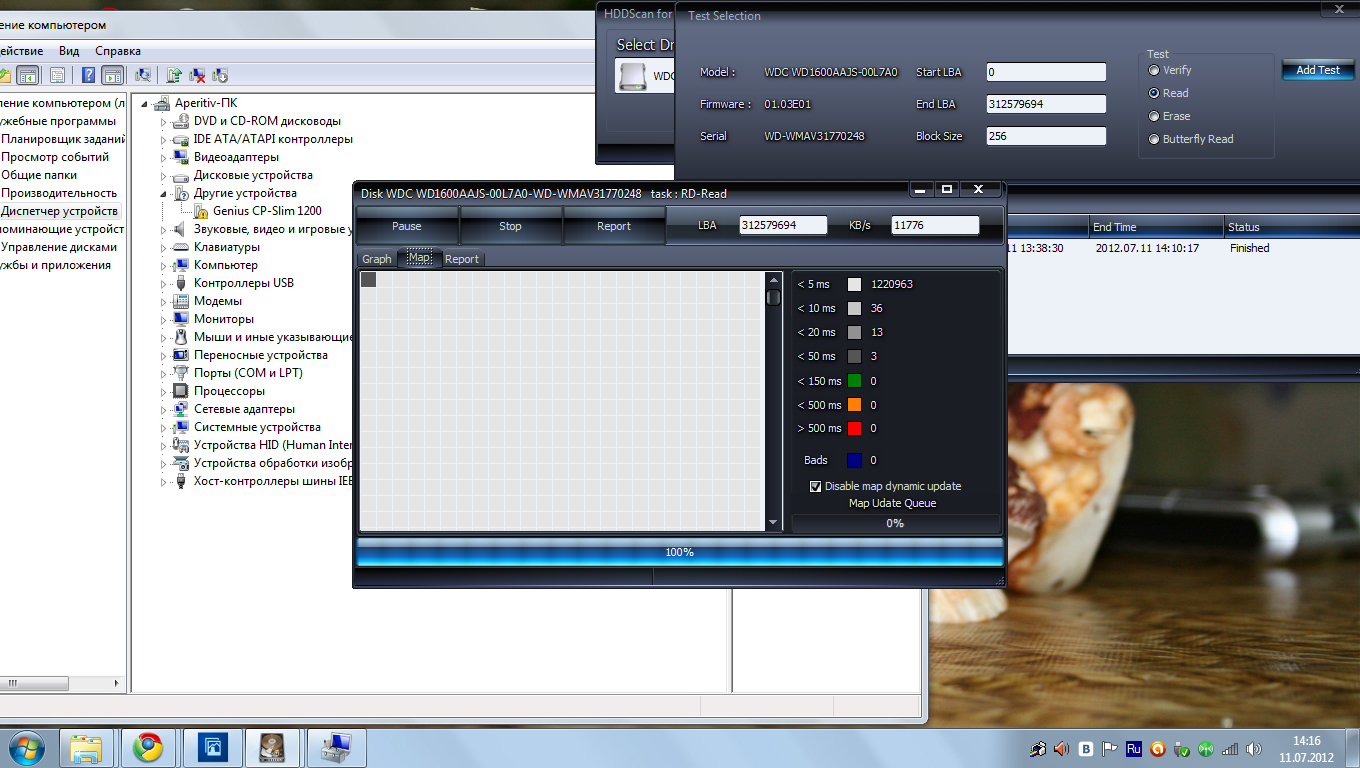Expand Сетевые адаптеры node
This screenshot has height=768, width=1360.
(165, 409)
